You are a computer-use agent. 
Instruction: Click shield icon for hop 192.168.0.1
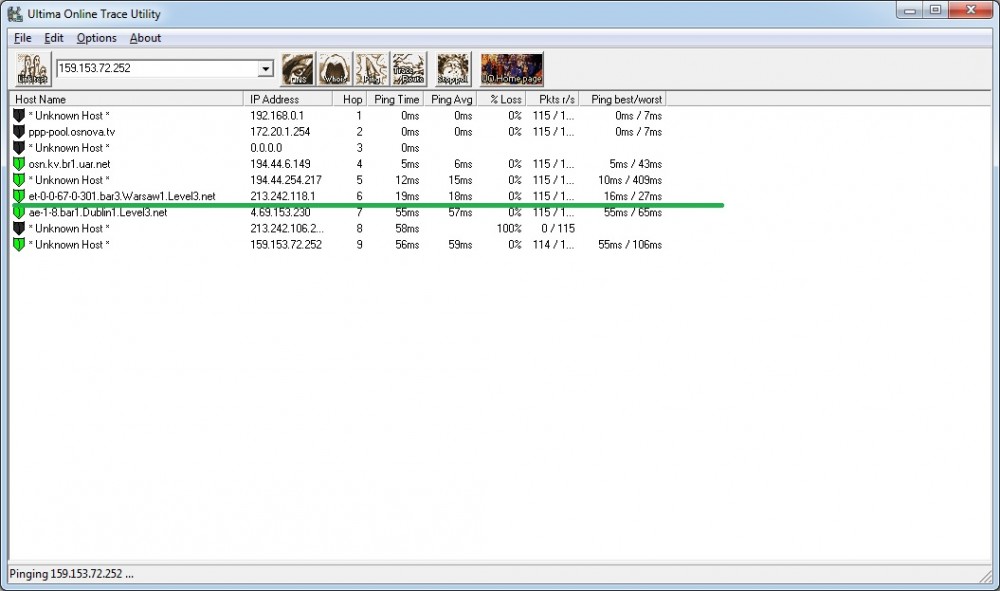pos(18,115)
